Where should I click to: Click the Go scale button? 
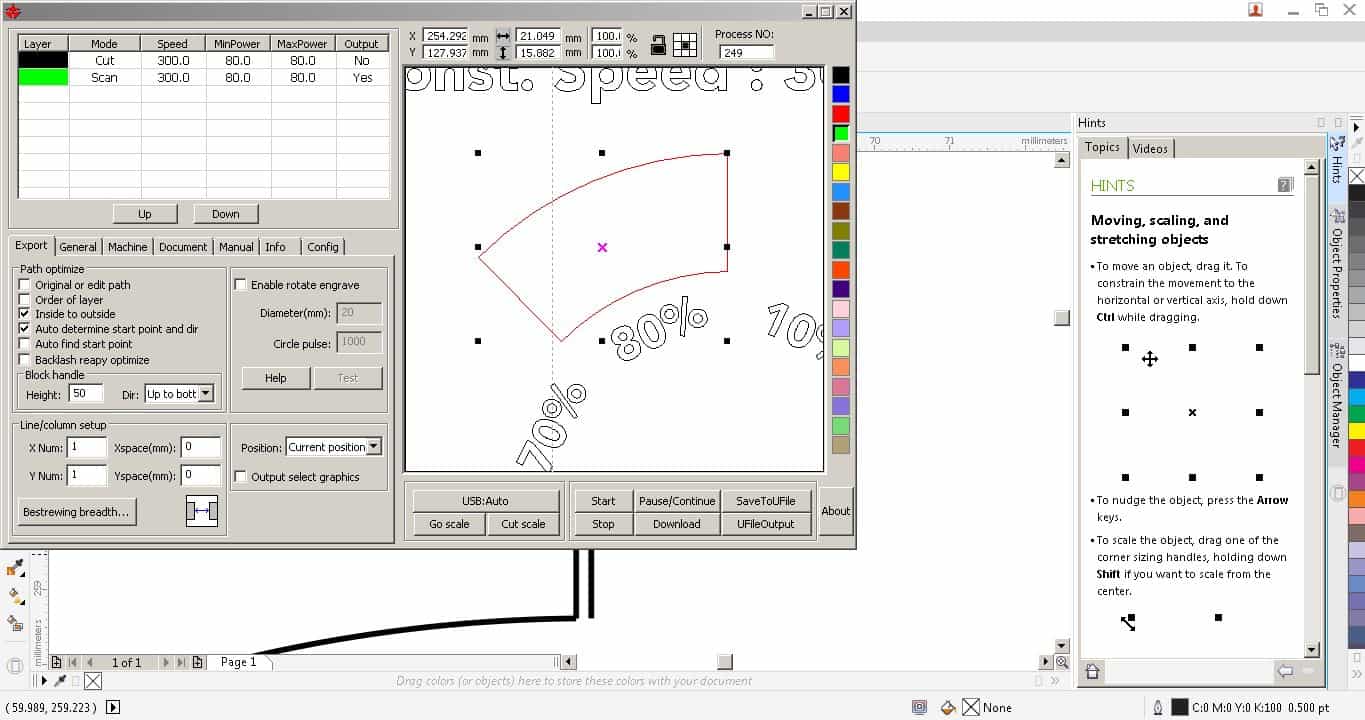pyautogui.click(x=449, y=524)
